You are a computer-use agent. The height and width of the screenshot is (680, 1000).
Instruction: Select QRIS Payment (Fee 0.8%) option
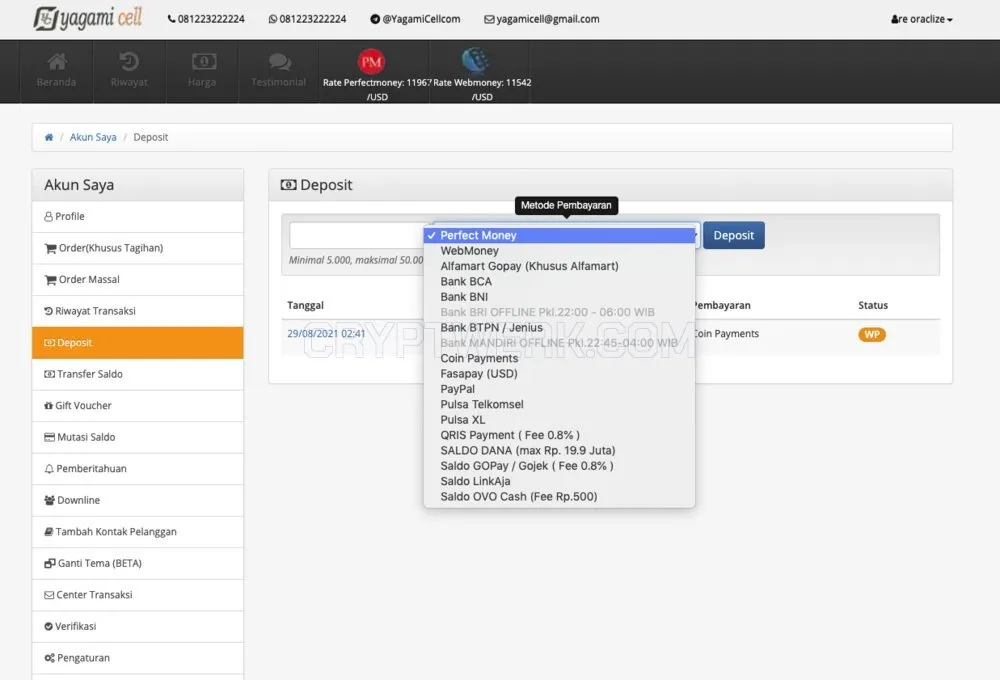click(559, 435)
